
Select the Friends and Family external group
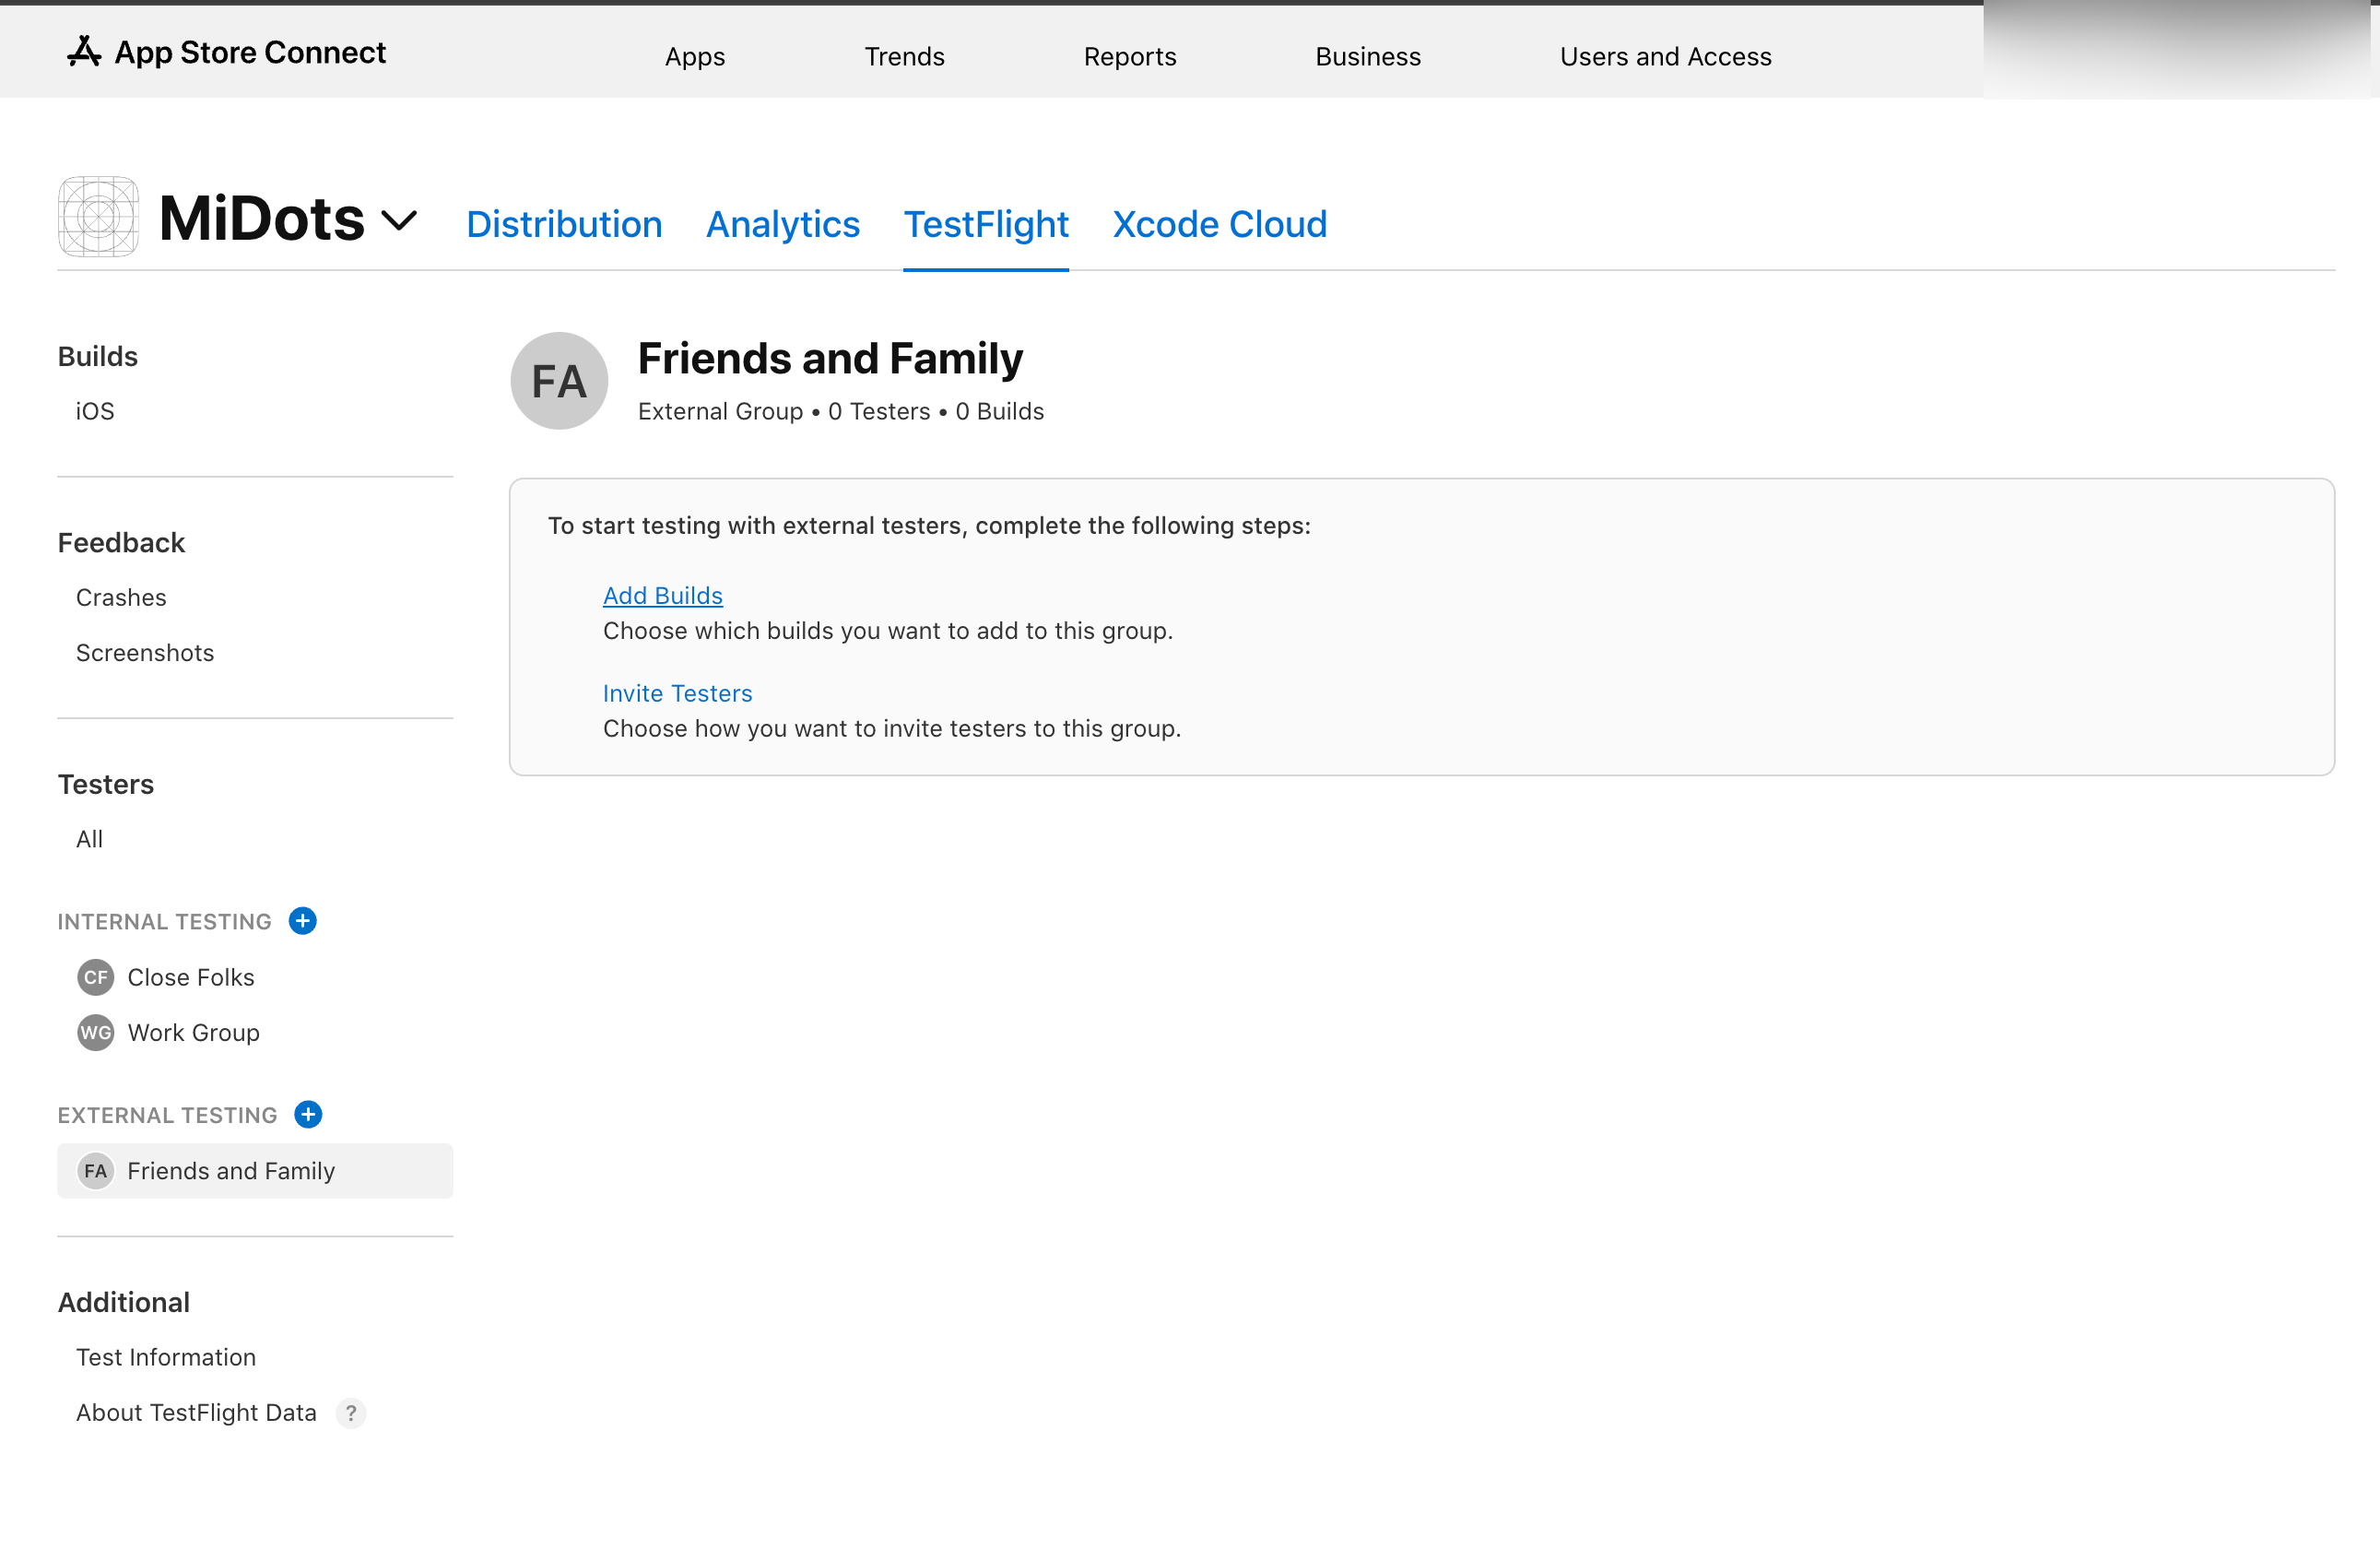pyautogui.click(x=255, y=1170)
